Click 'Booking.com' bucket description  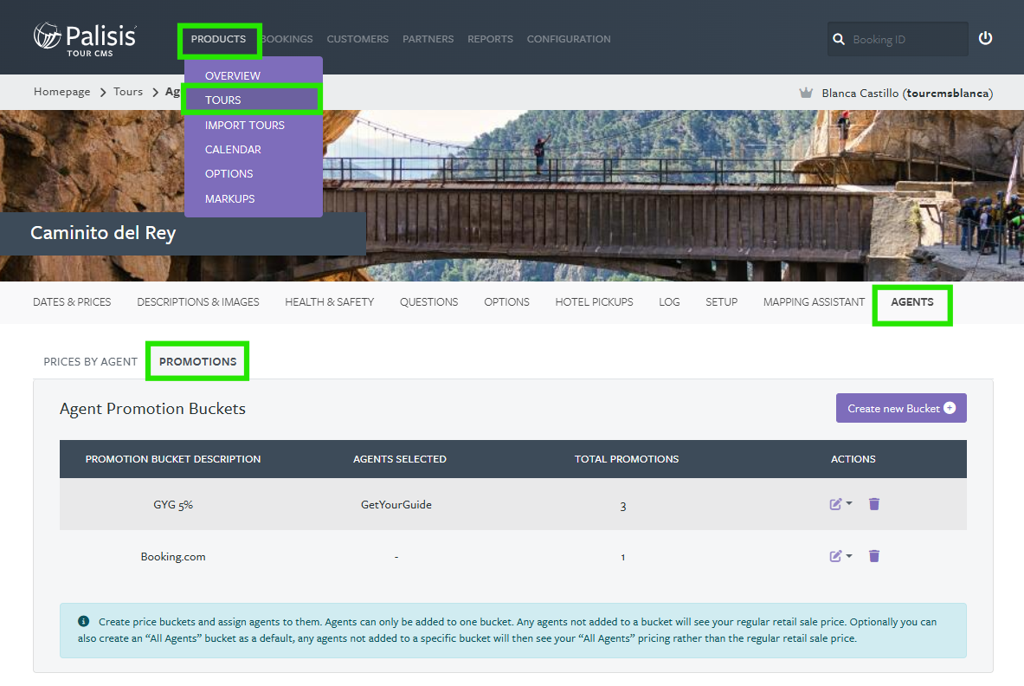pyautogui.click(x=173, y=557)
